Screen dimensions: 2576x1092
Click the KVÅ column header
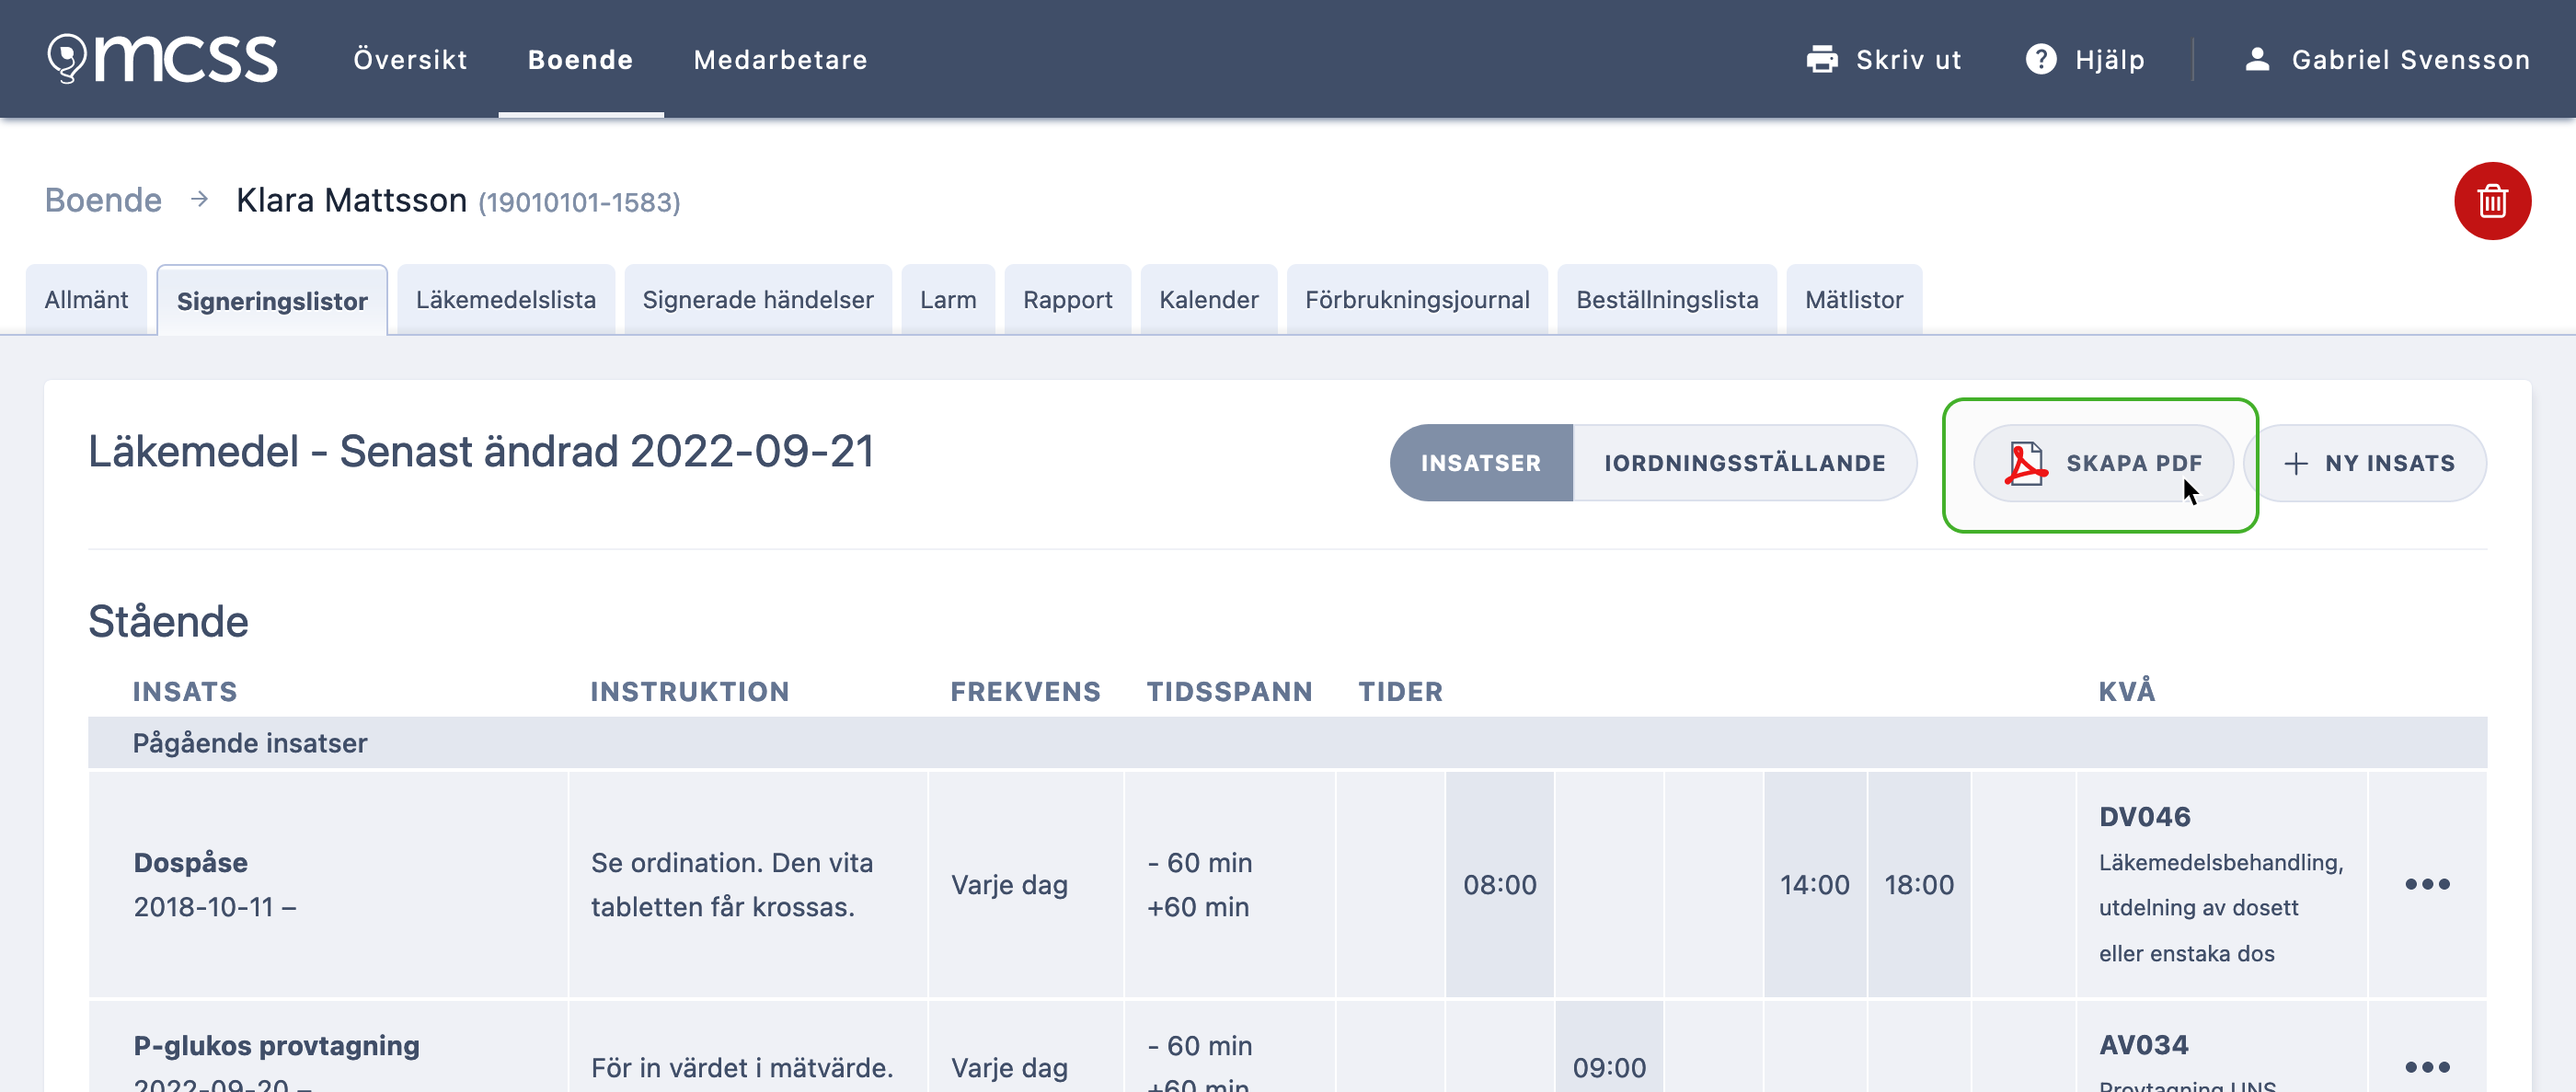pos(2126,691)
